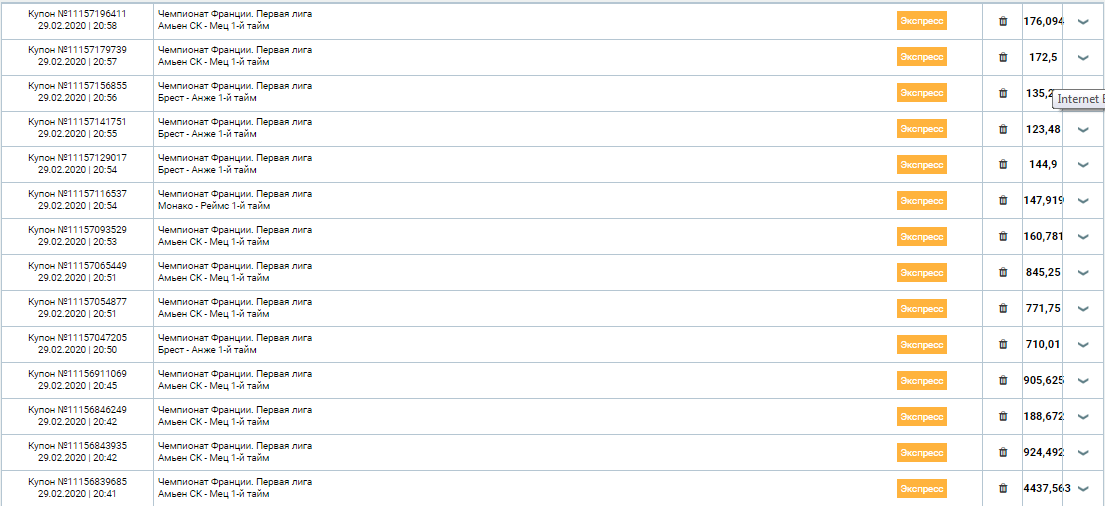
Task: Expand the row with amount 172,5
Action: click(1083, 58)
